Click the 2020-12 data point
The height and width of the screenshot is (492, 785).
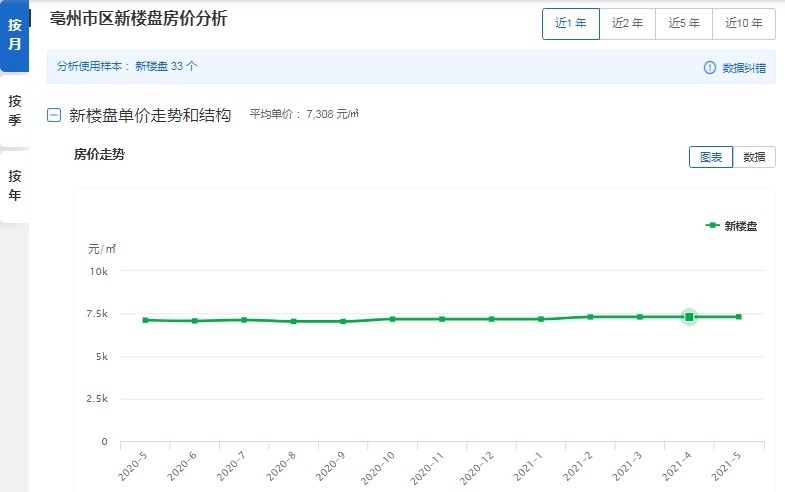492,319
